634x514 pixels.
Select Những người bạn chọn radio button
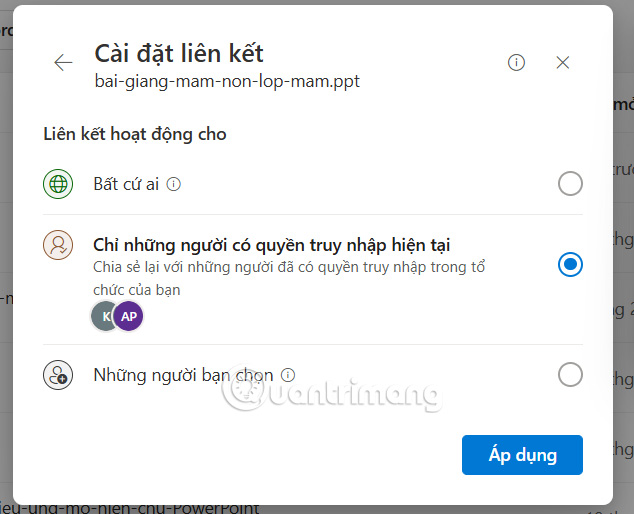click(570, 375)
